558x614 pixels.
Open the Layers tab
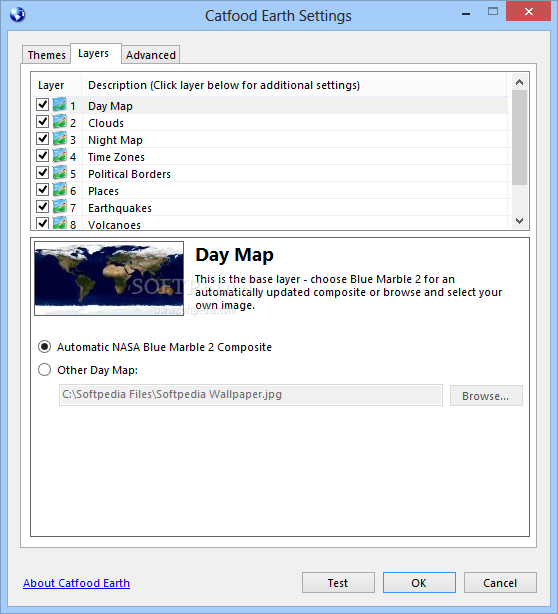point(94,53)
